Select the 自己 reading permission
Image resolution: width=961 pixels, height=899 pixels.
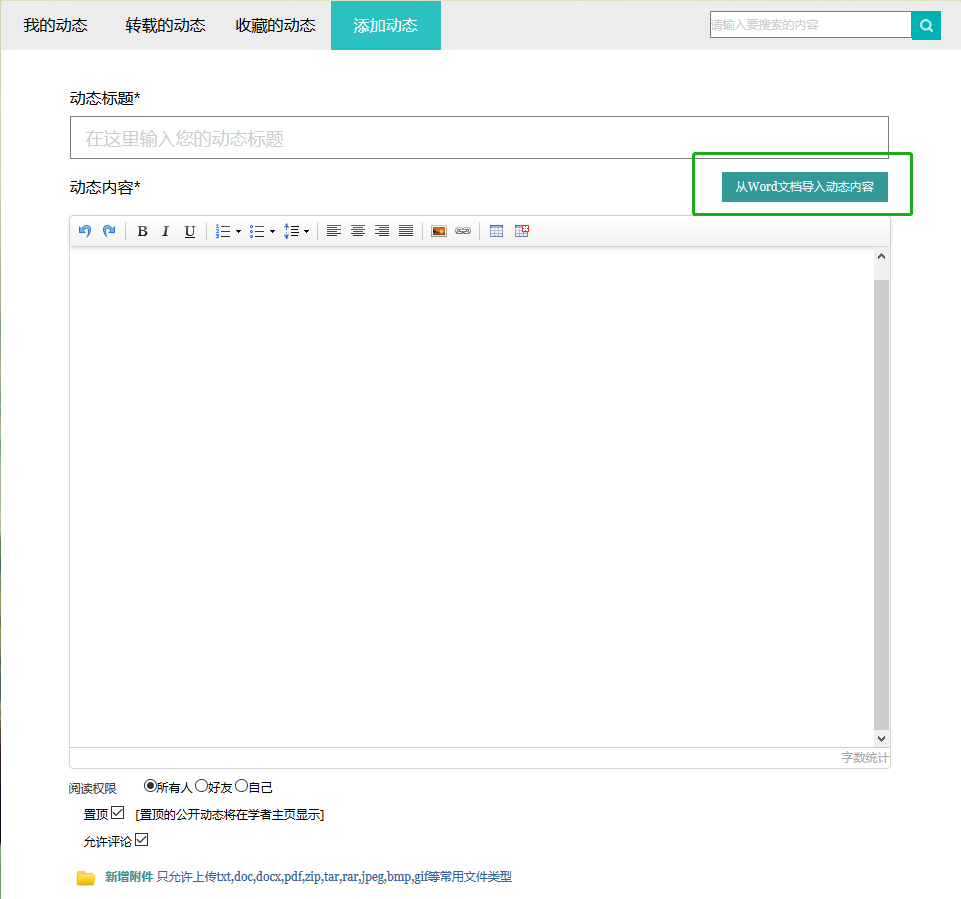pos(241,786)
